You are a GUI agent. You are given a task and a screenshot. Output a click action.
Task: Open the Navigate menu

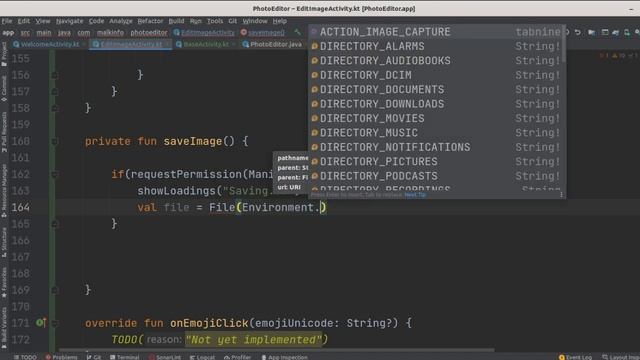click(x=69, y=21)
